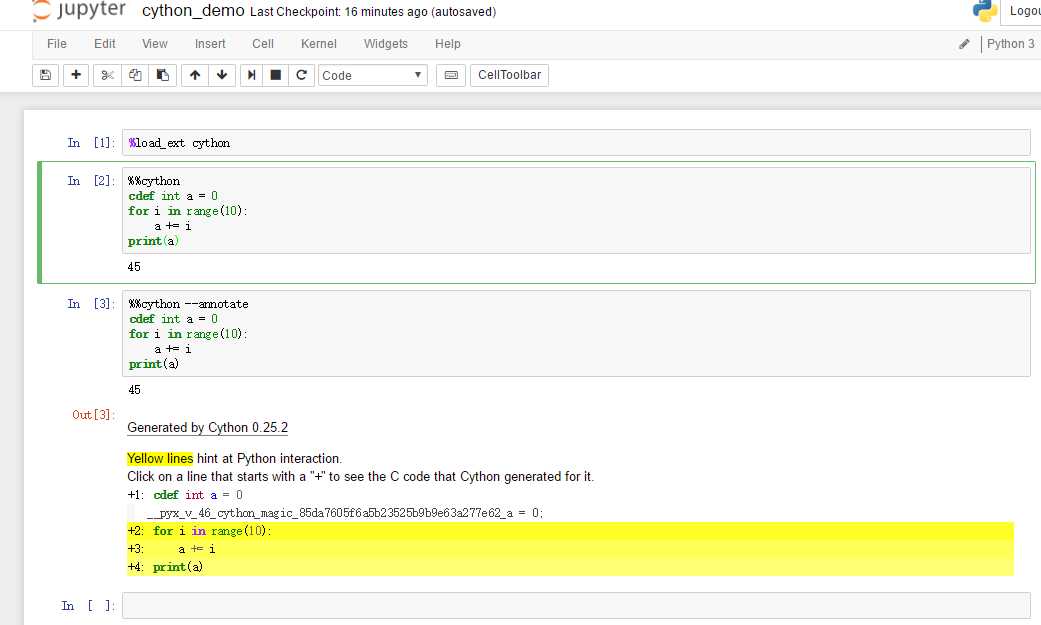Click into the empty last code cell
The width and height of the screenshot is (1041, 625).
(x=576, y=605)
